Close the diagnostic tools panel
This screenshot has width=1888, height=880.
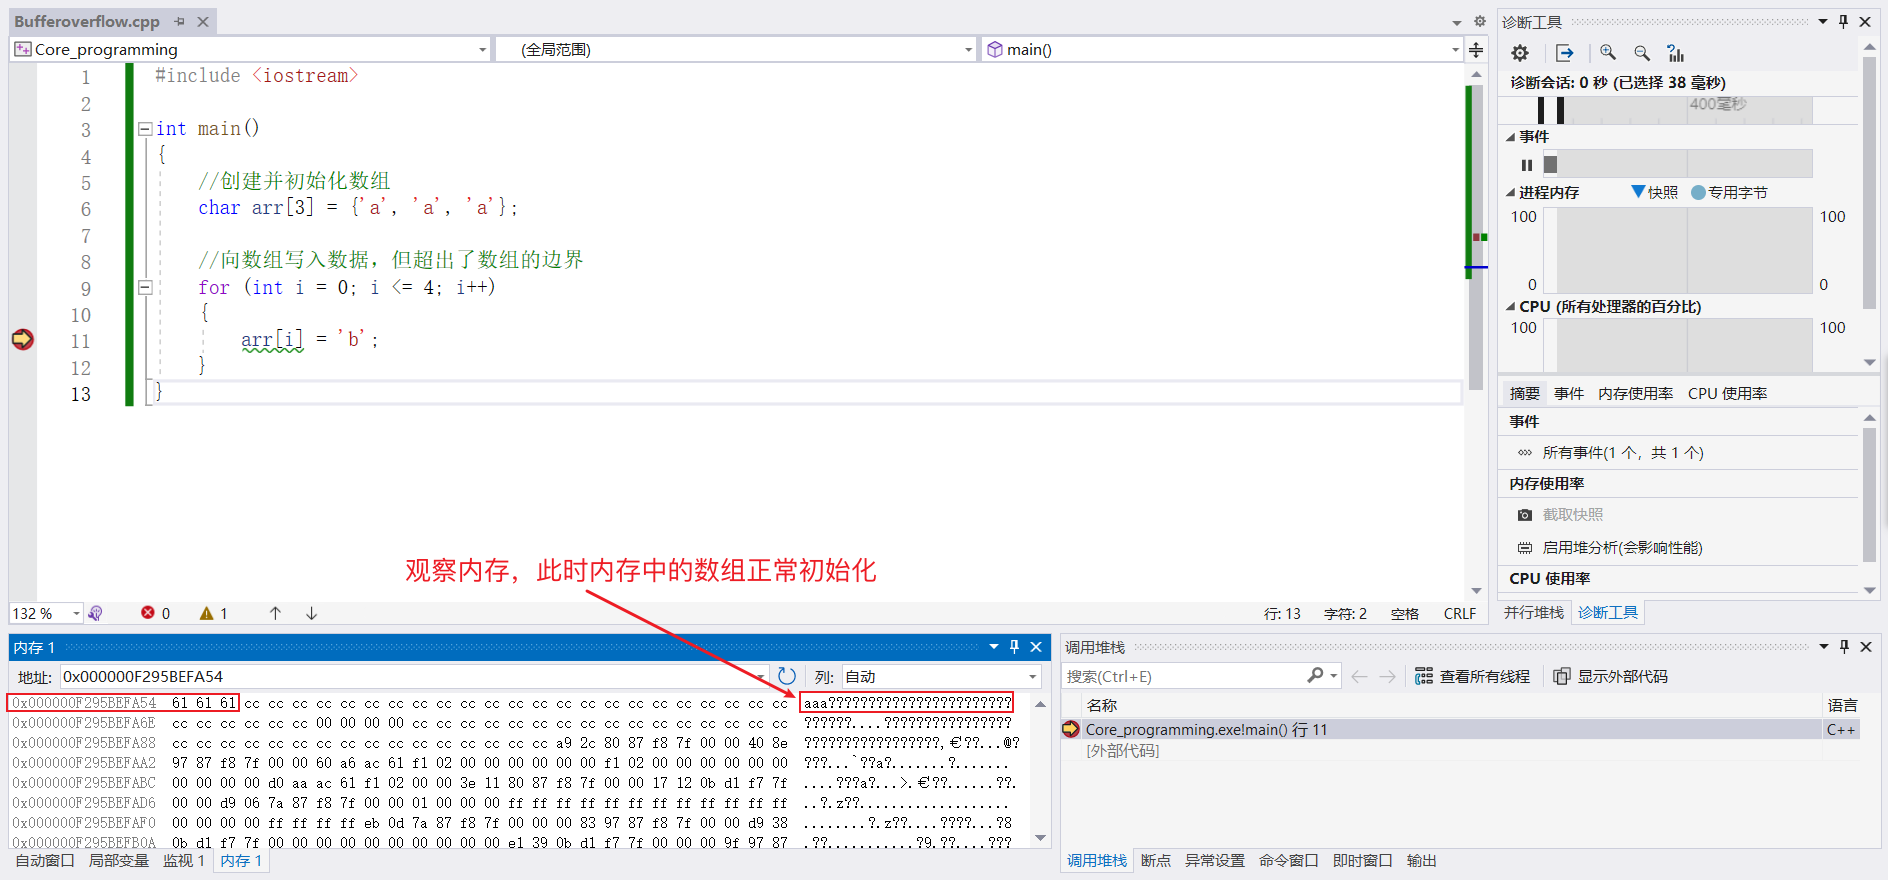point(1865,21)
